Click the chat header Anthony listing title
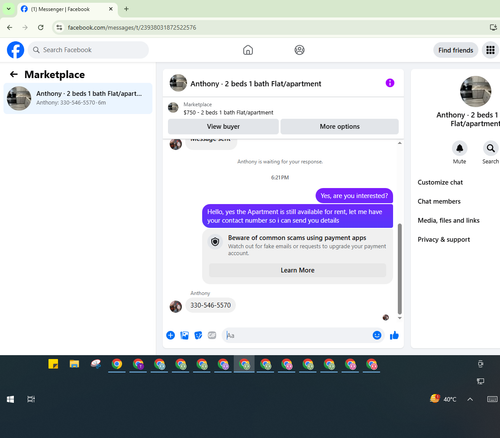Image resolution: width=500 pixels, height=438 pixels. point(256,84)
